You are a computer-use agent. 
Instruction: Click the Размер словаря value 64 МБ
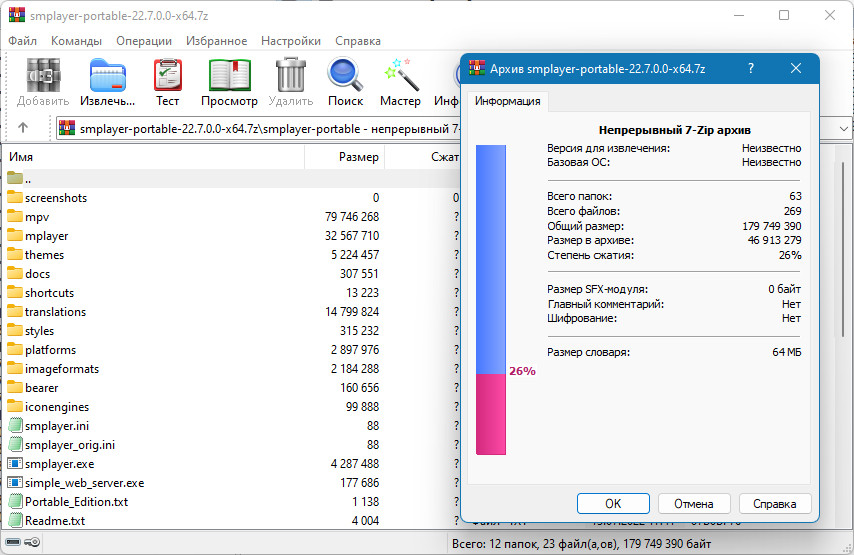[x=786, y=352]
